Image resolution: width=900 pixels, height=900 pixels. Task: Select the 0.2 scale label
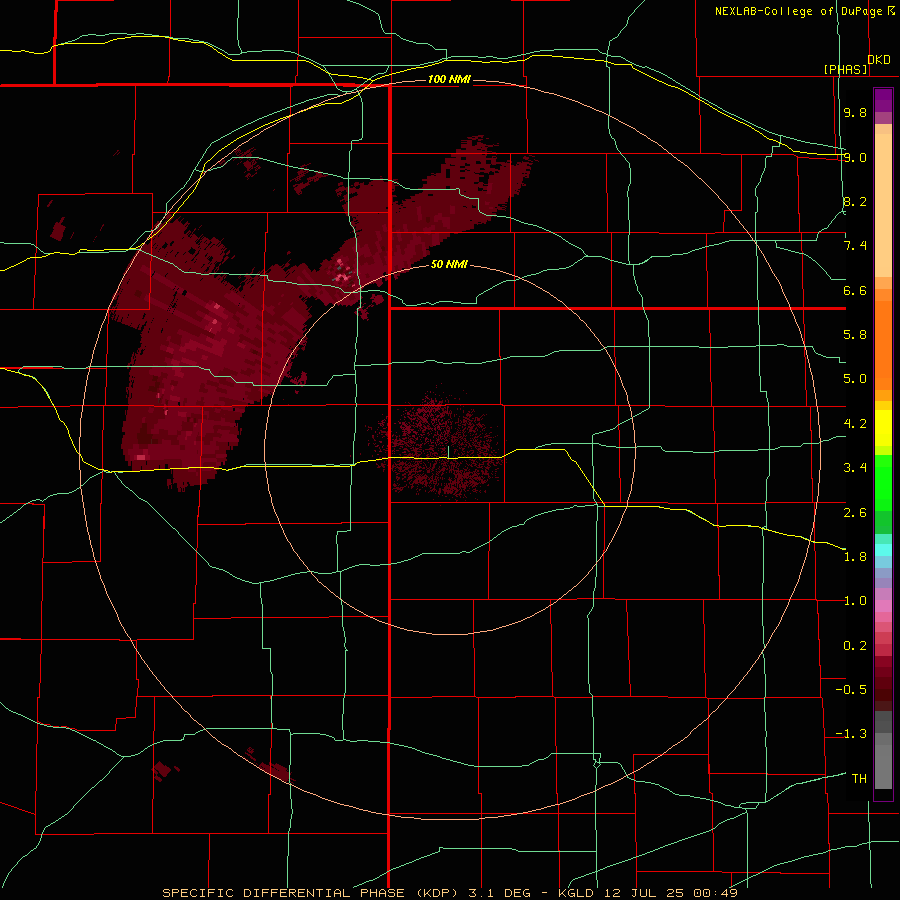tap(855, 646)
